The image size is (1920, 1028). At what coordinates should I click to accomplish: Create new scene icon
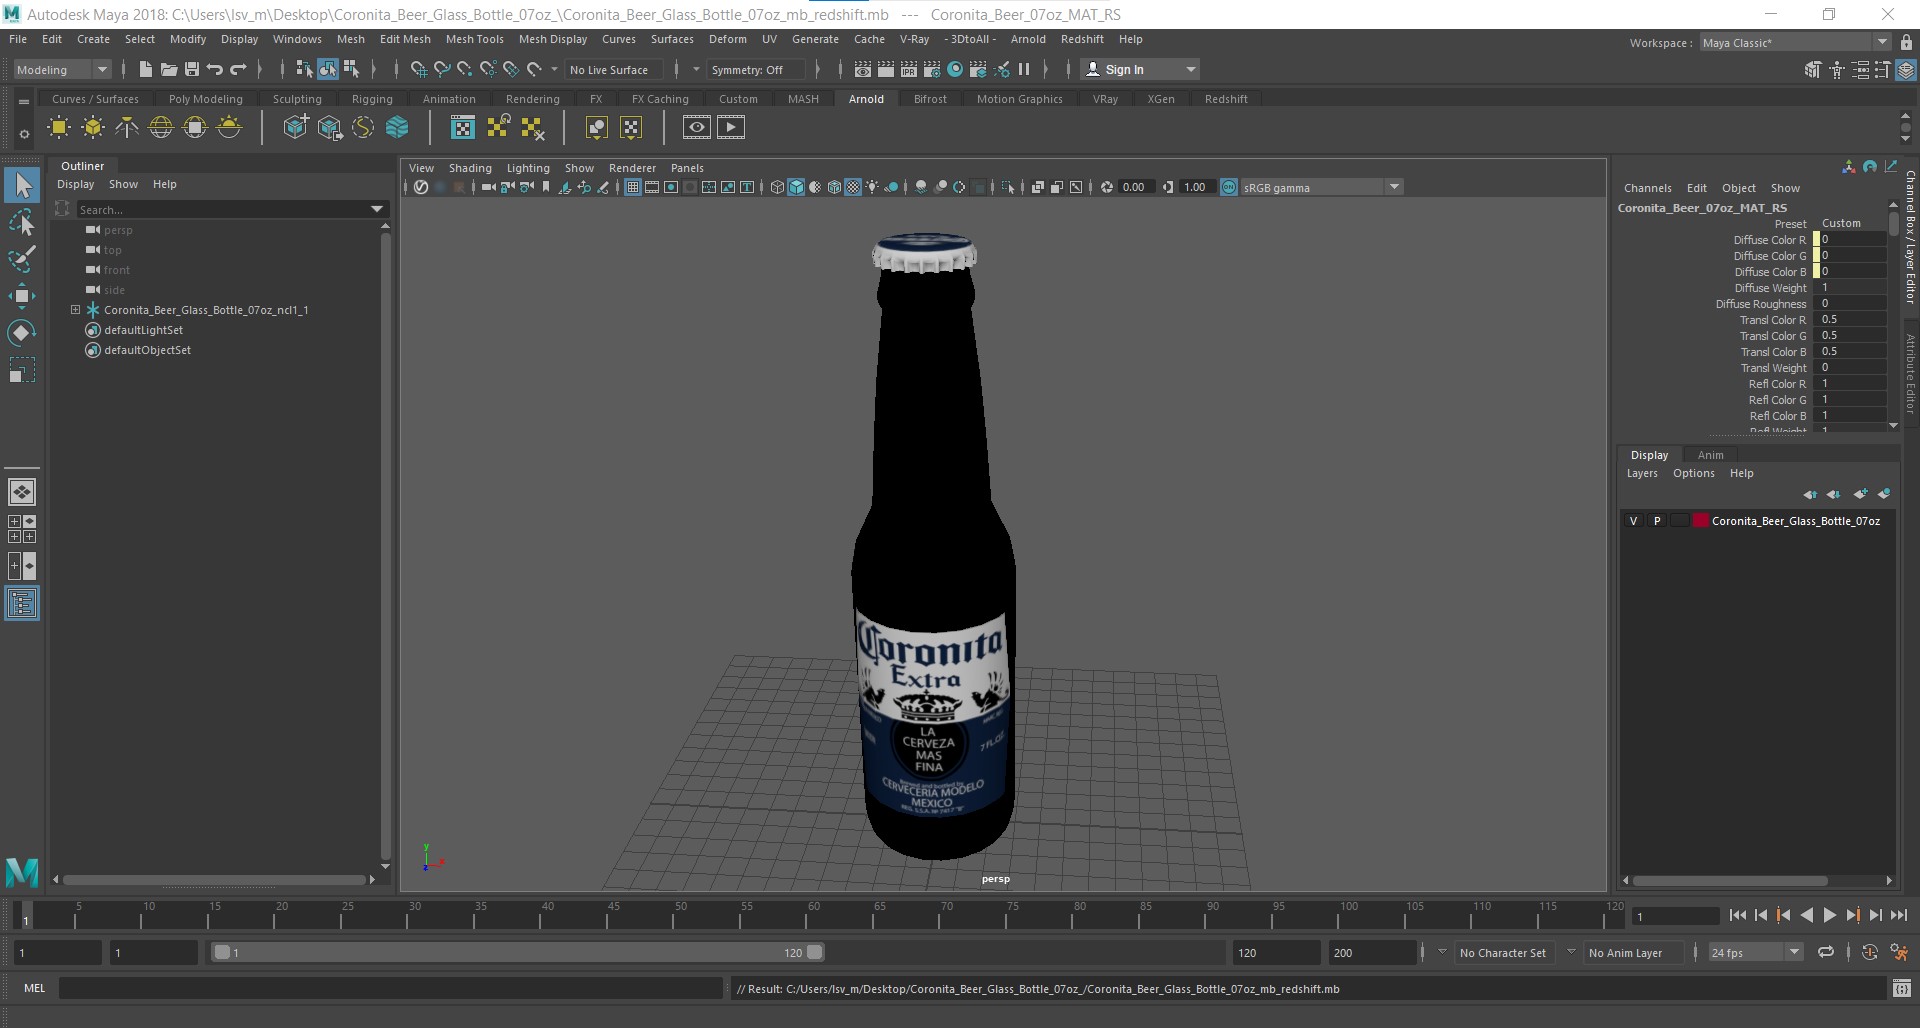(x=145, y=69)
